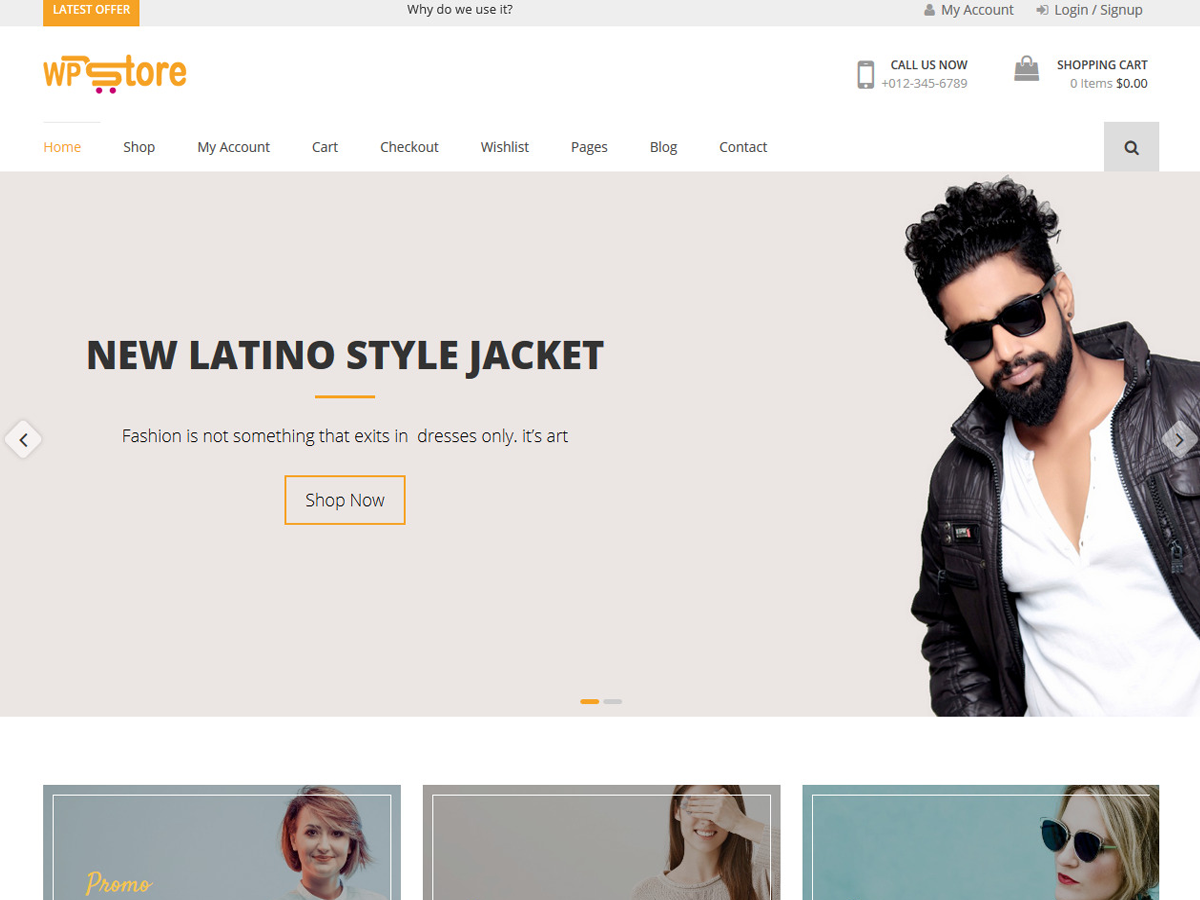1200x900 pixels.
Task: Open the Wishlist navigation item
Action: 504,146
